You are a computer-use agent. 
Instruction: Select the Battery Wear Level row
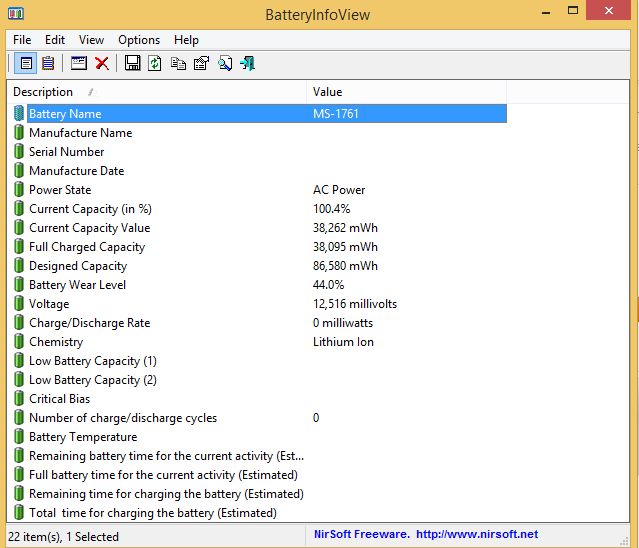coord(77,285)
